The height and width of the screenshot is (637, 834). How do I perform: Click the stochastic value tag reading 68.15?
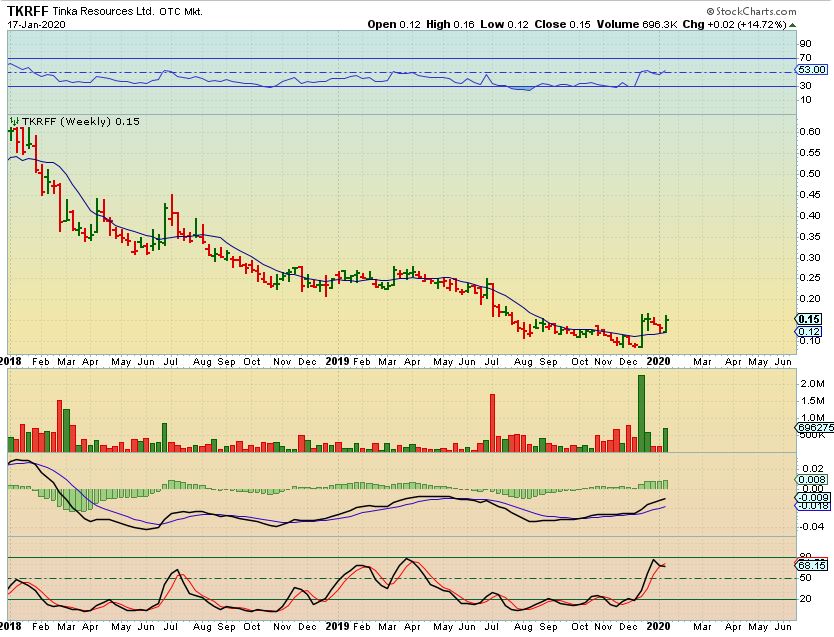tap(811, 565)
